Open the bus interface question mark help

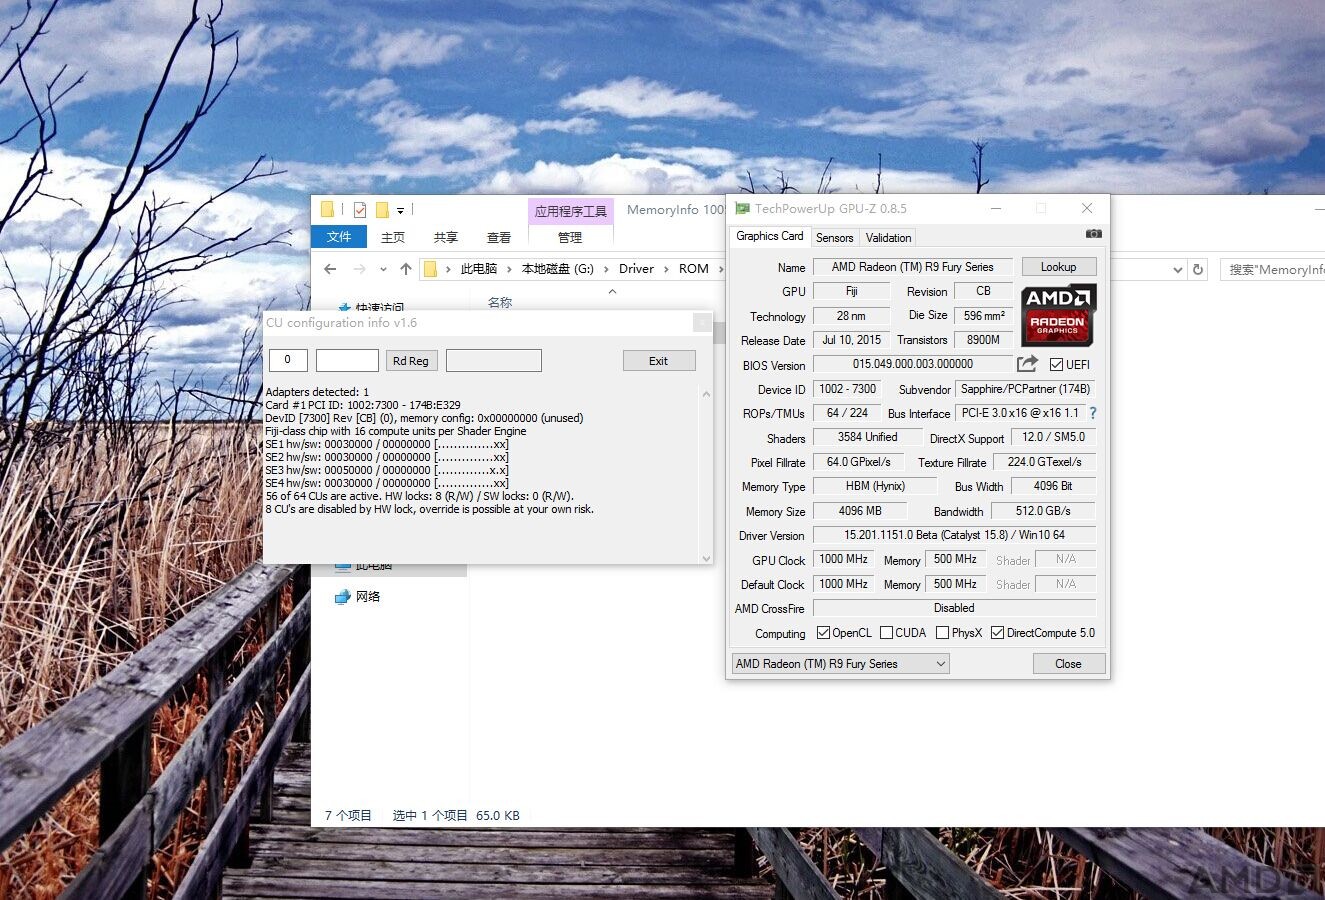tap(1093, 413)
